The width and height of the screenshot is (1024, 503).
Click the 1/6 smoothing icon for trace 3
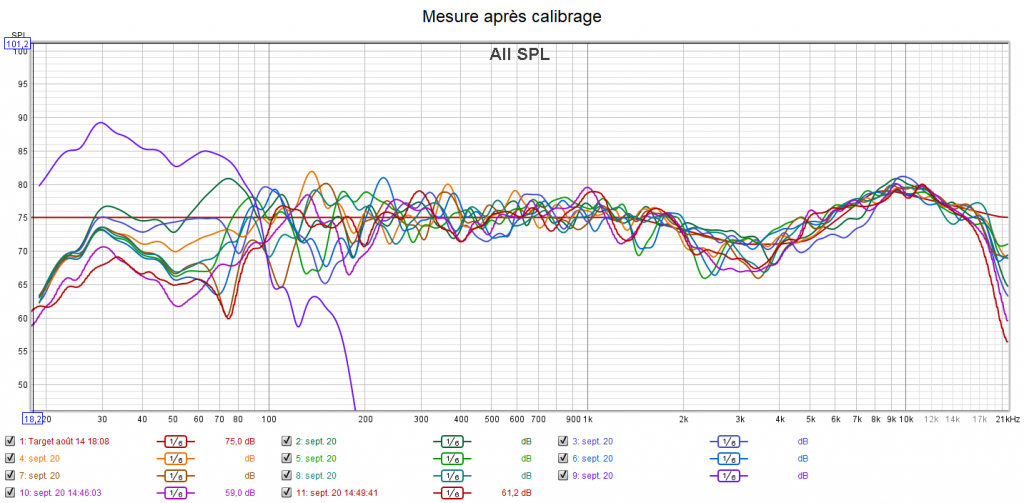tap(729, 441)
